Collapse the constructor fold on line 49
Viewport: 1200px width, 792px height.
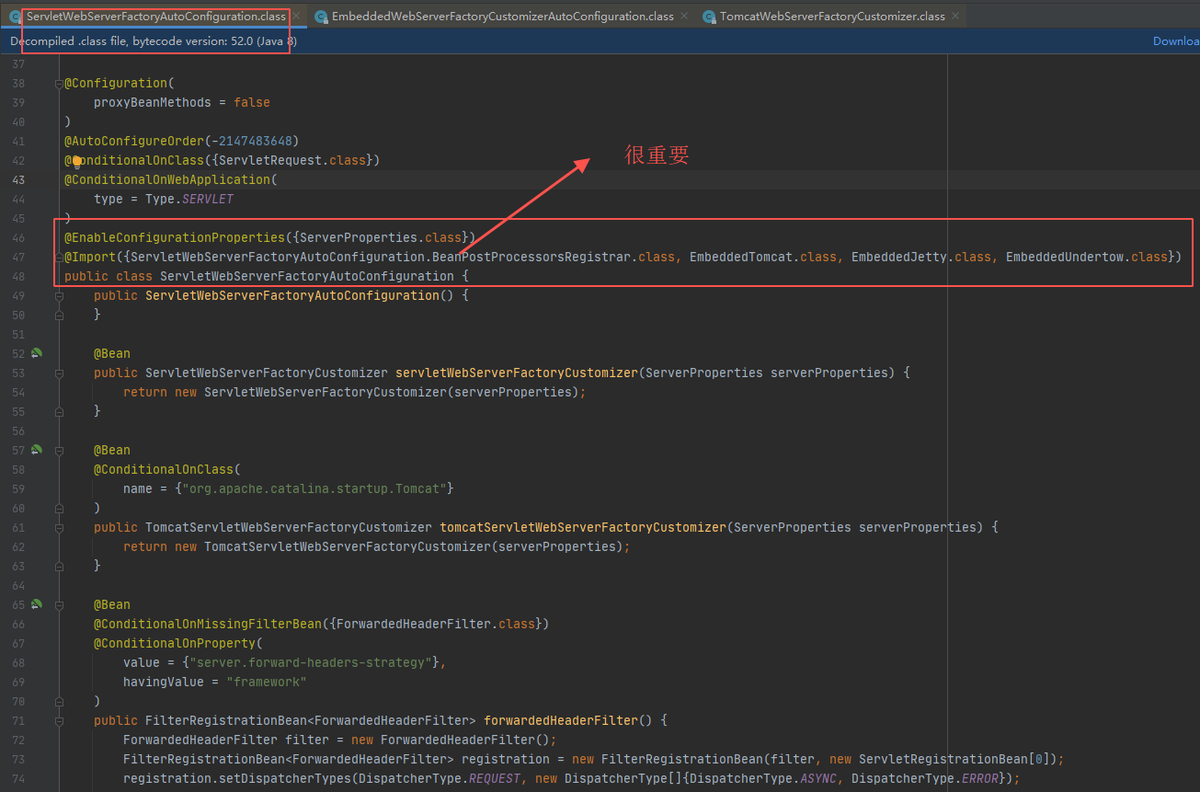(59, 295)
